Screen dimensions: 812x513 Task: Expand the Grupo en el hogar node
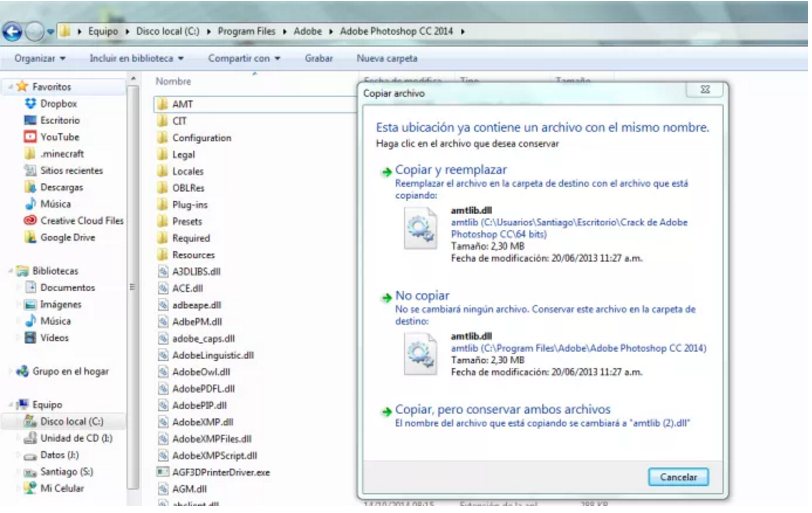click(10, 371)
